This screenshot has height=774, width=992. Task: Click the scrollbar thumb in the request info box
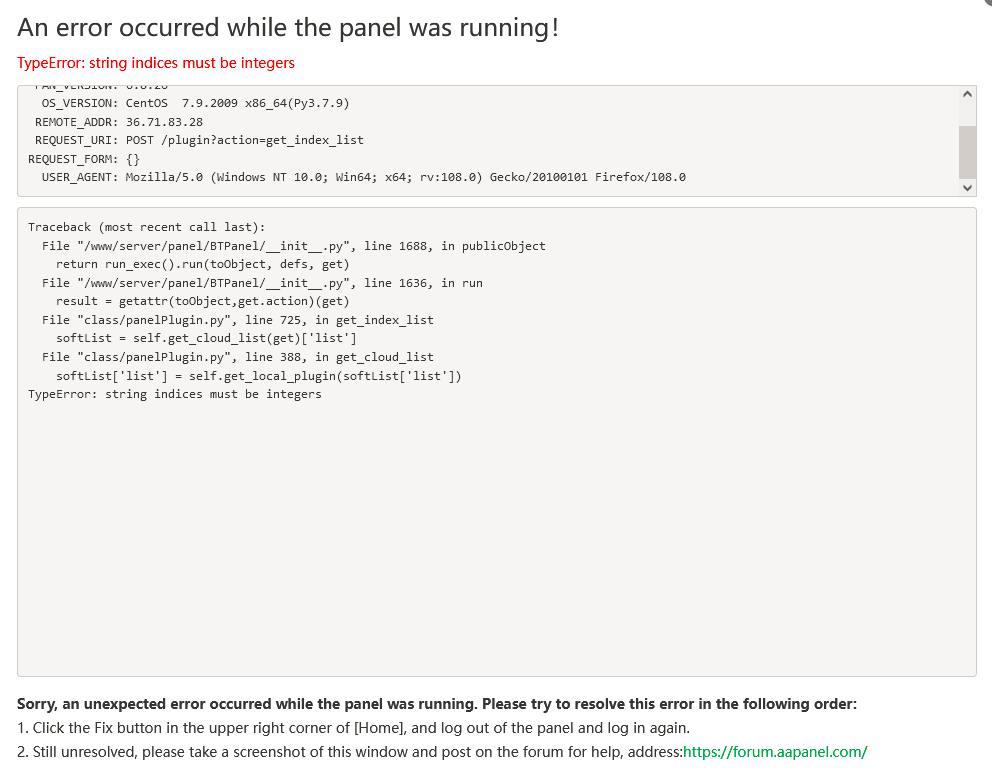[967, 151]
